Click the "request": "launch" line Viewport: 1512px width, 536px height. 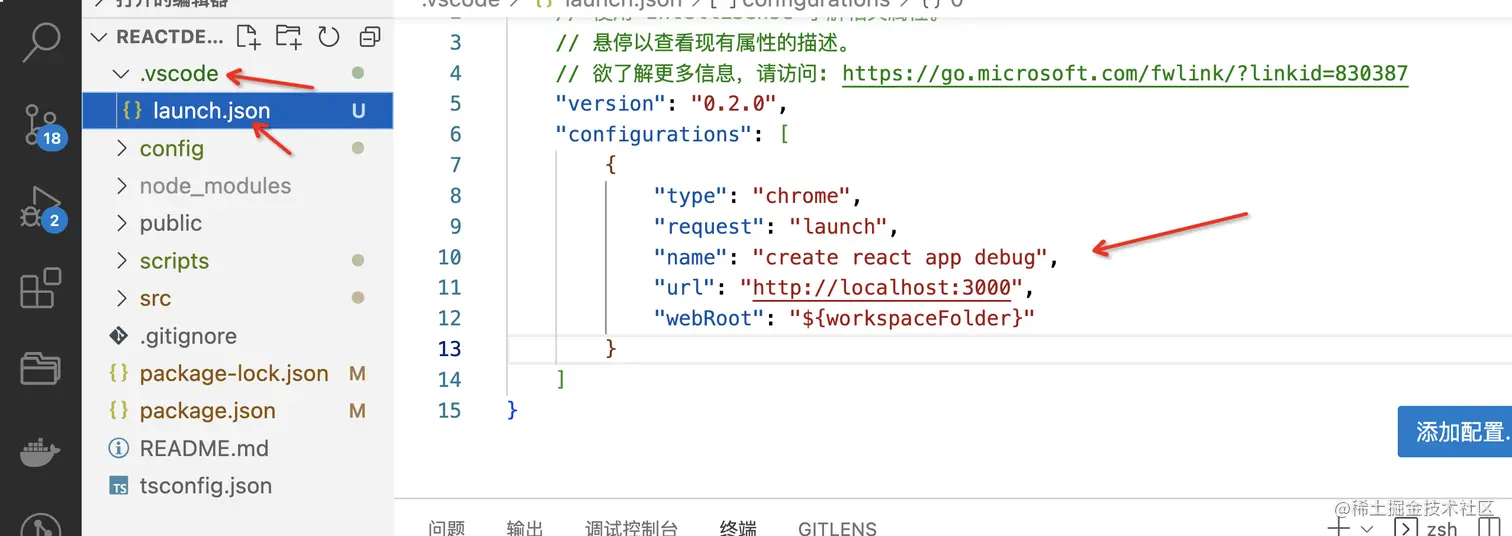point(776,227)
